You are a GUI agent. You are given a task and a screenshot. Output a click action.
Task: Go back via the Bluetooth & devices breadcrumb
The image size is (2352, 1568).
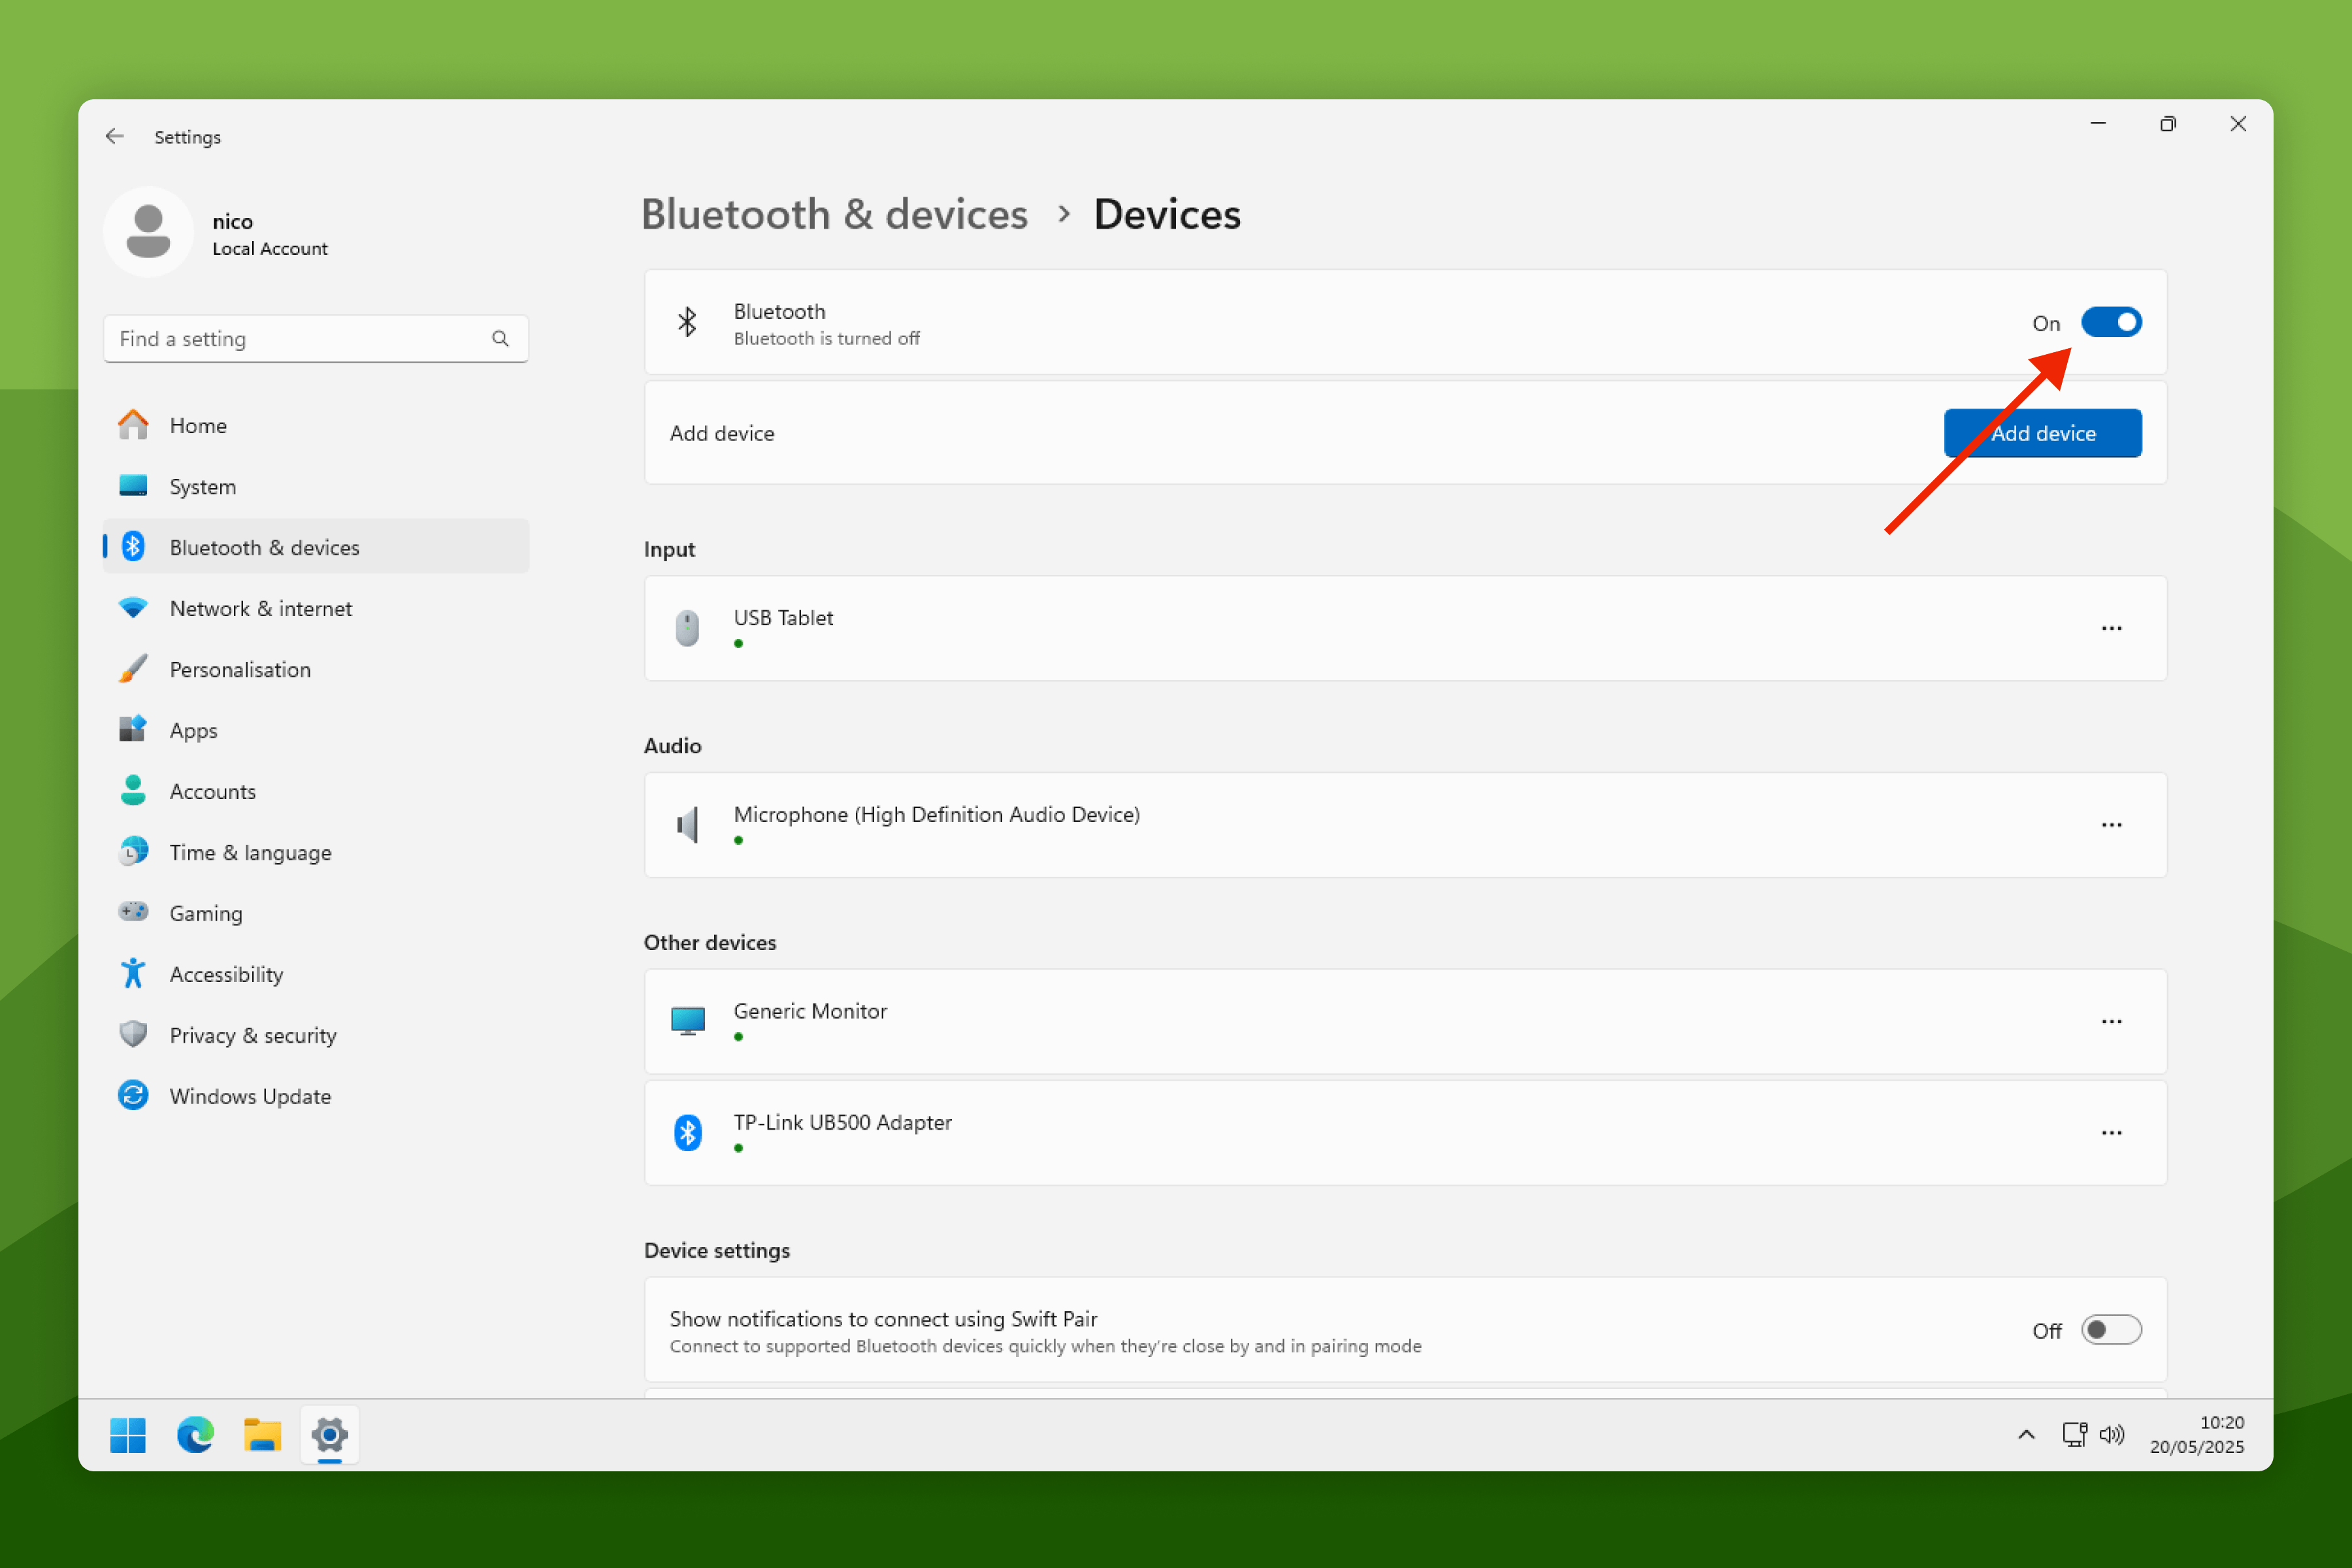click(834, 214)
